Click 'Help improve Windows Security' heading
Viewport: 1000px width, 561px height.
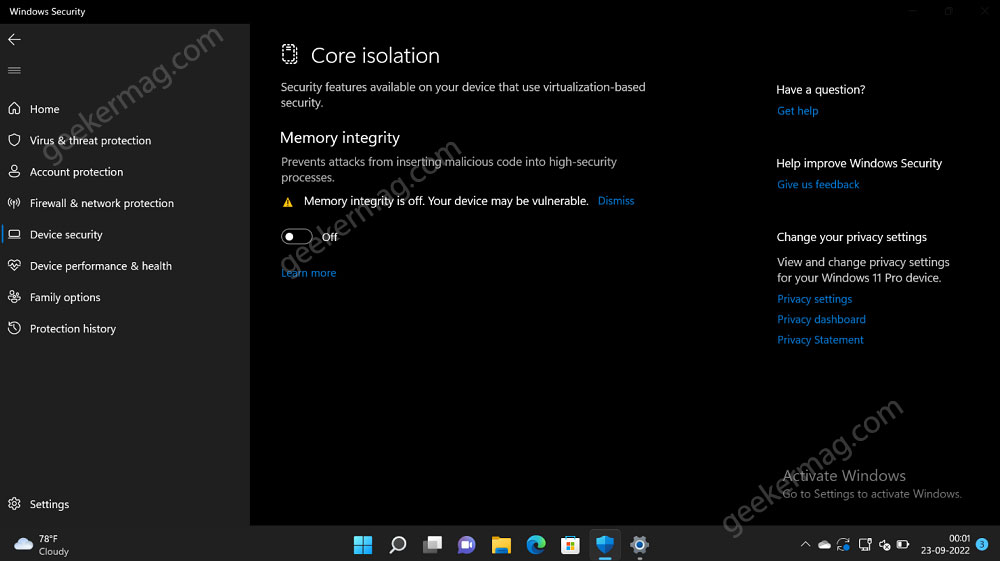(859, 163)
